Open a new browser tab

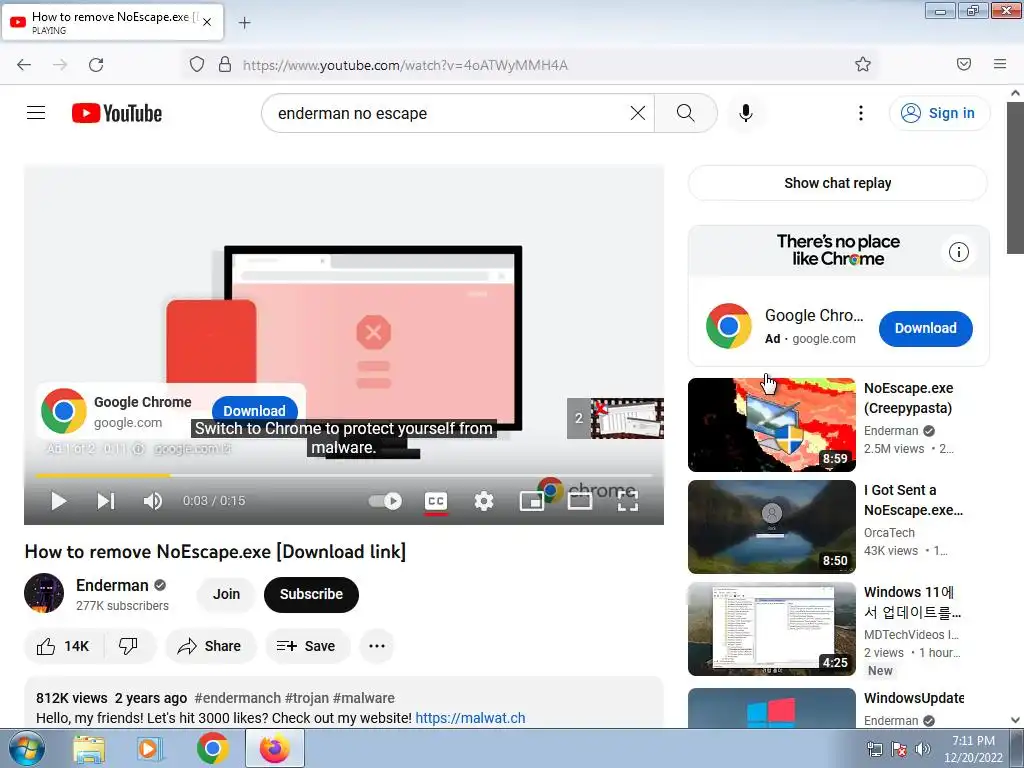pos(244,23)
